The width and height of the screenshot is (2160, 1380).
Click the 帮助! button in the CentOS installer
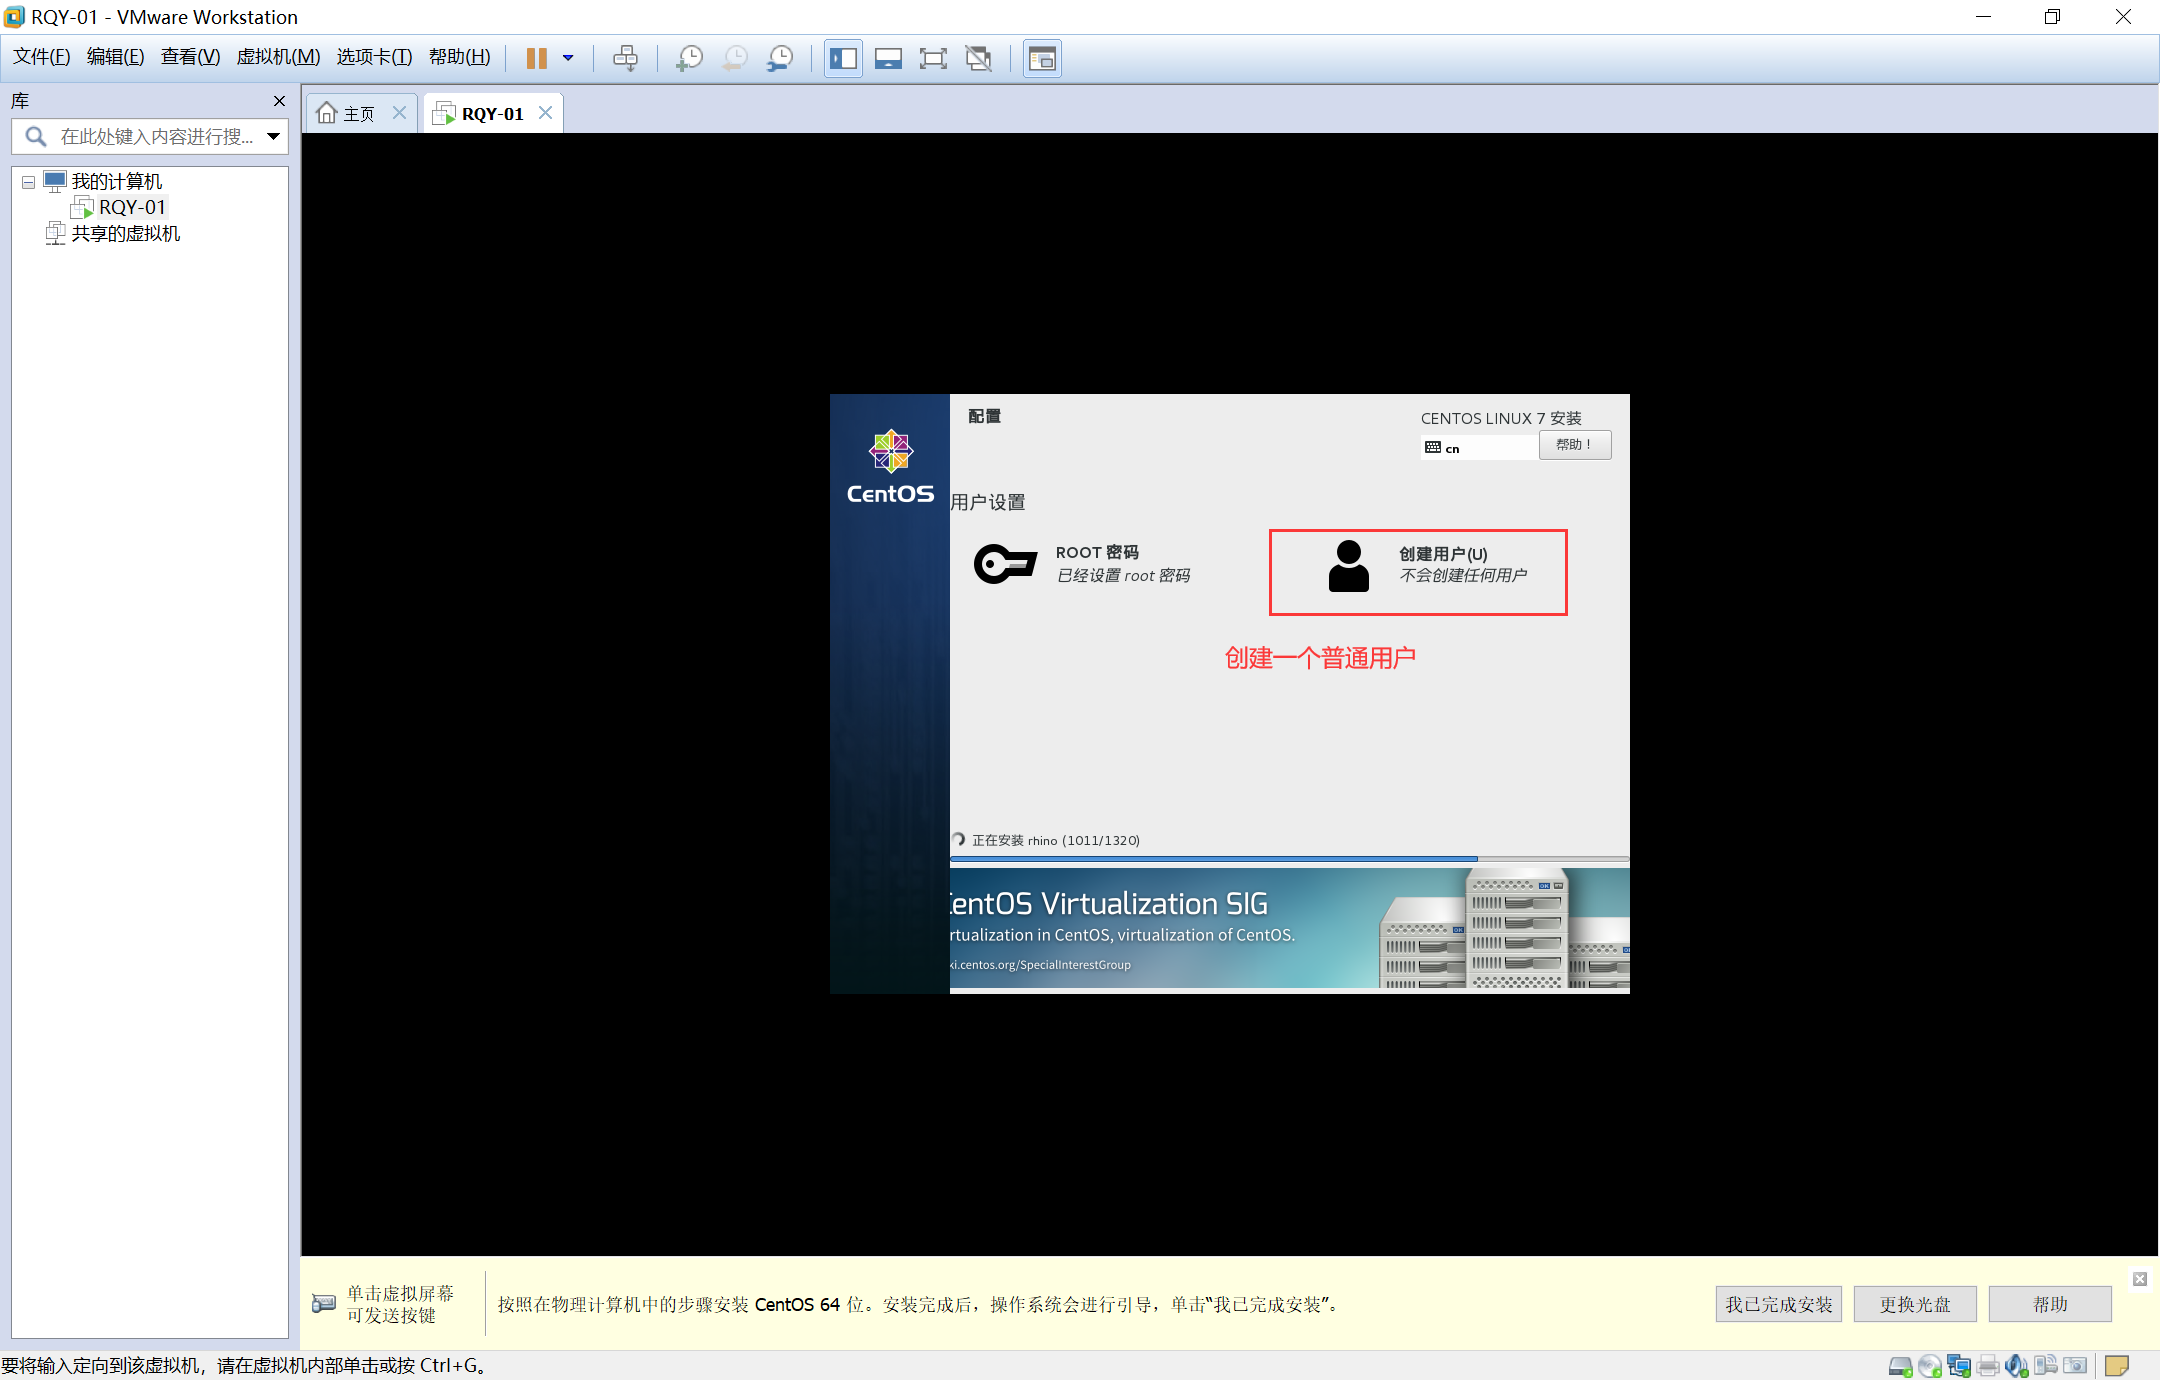[x=1575, y=445]
